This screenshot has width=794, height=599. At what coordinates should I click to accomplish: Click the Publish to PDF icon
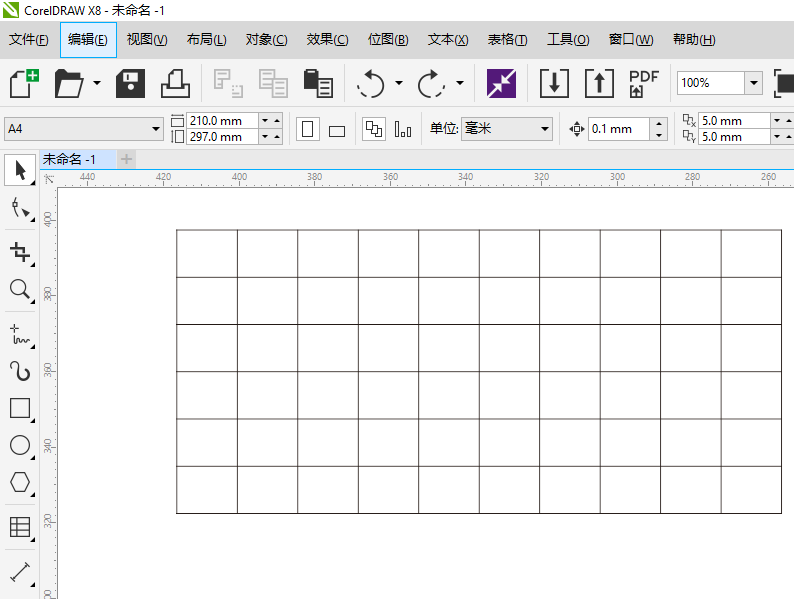[643, 84]
